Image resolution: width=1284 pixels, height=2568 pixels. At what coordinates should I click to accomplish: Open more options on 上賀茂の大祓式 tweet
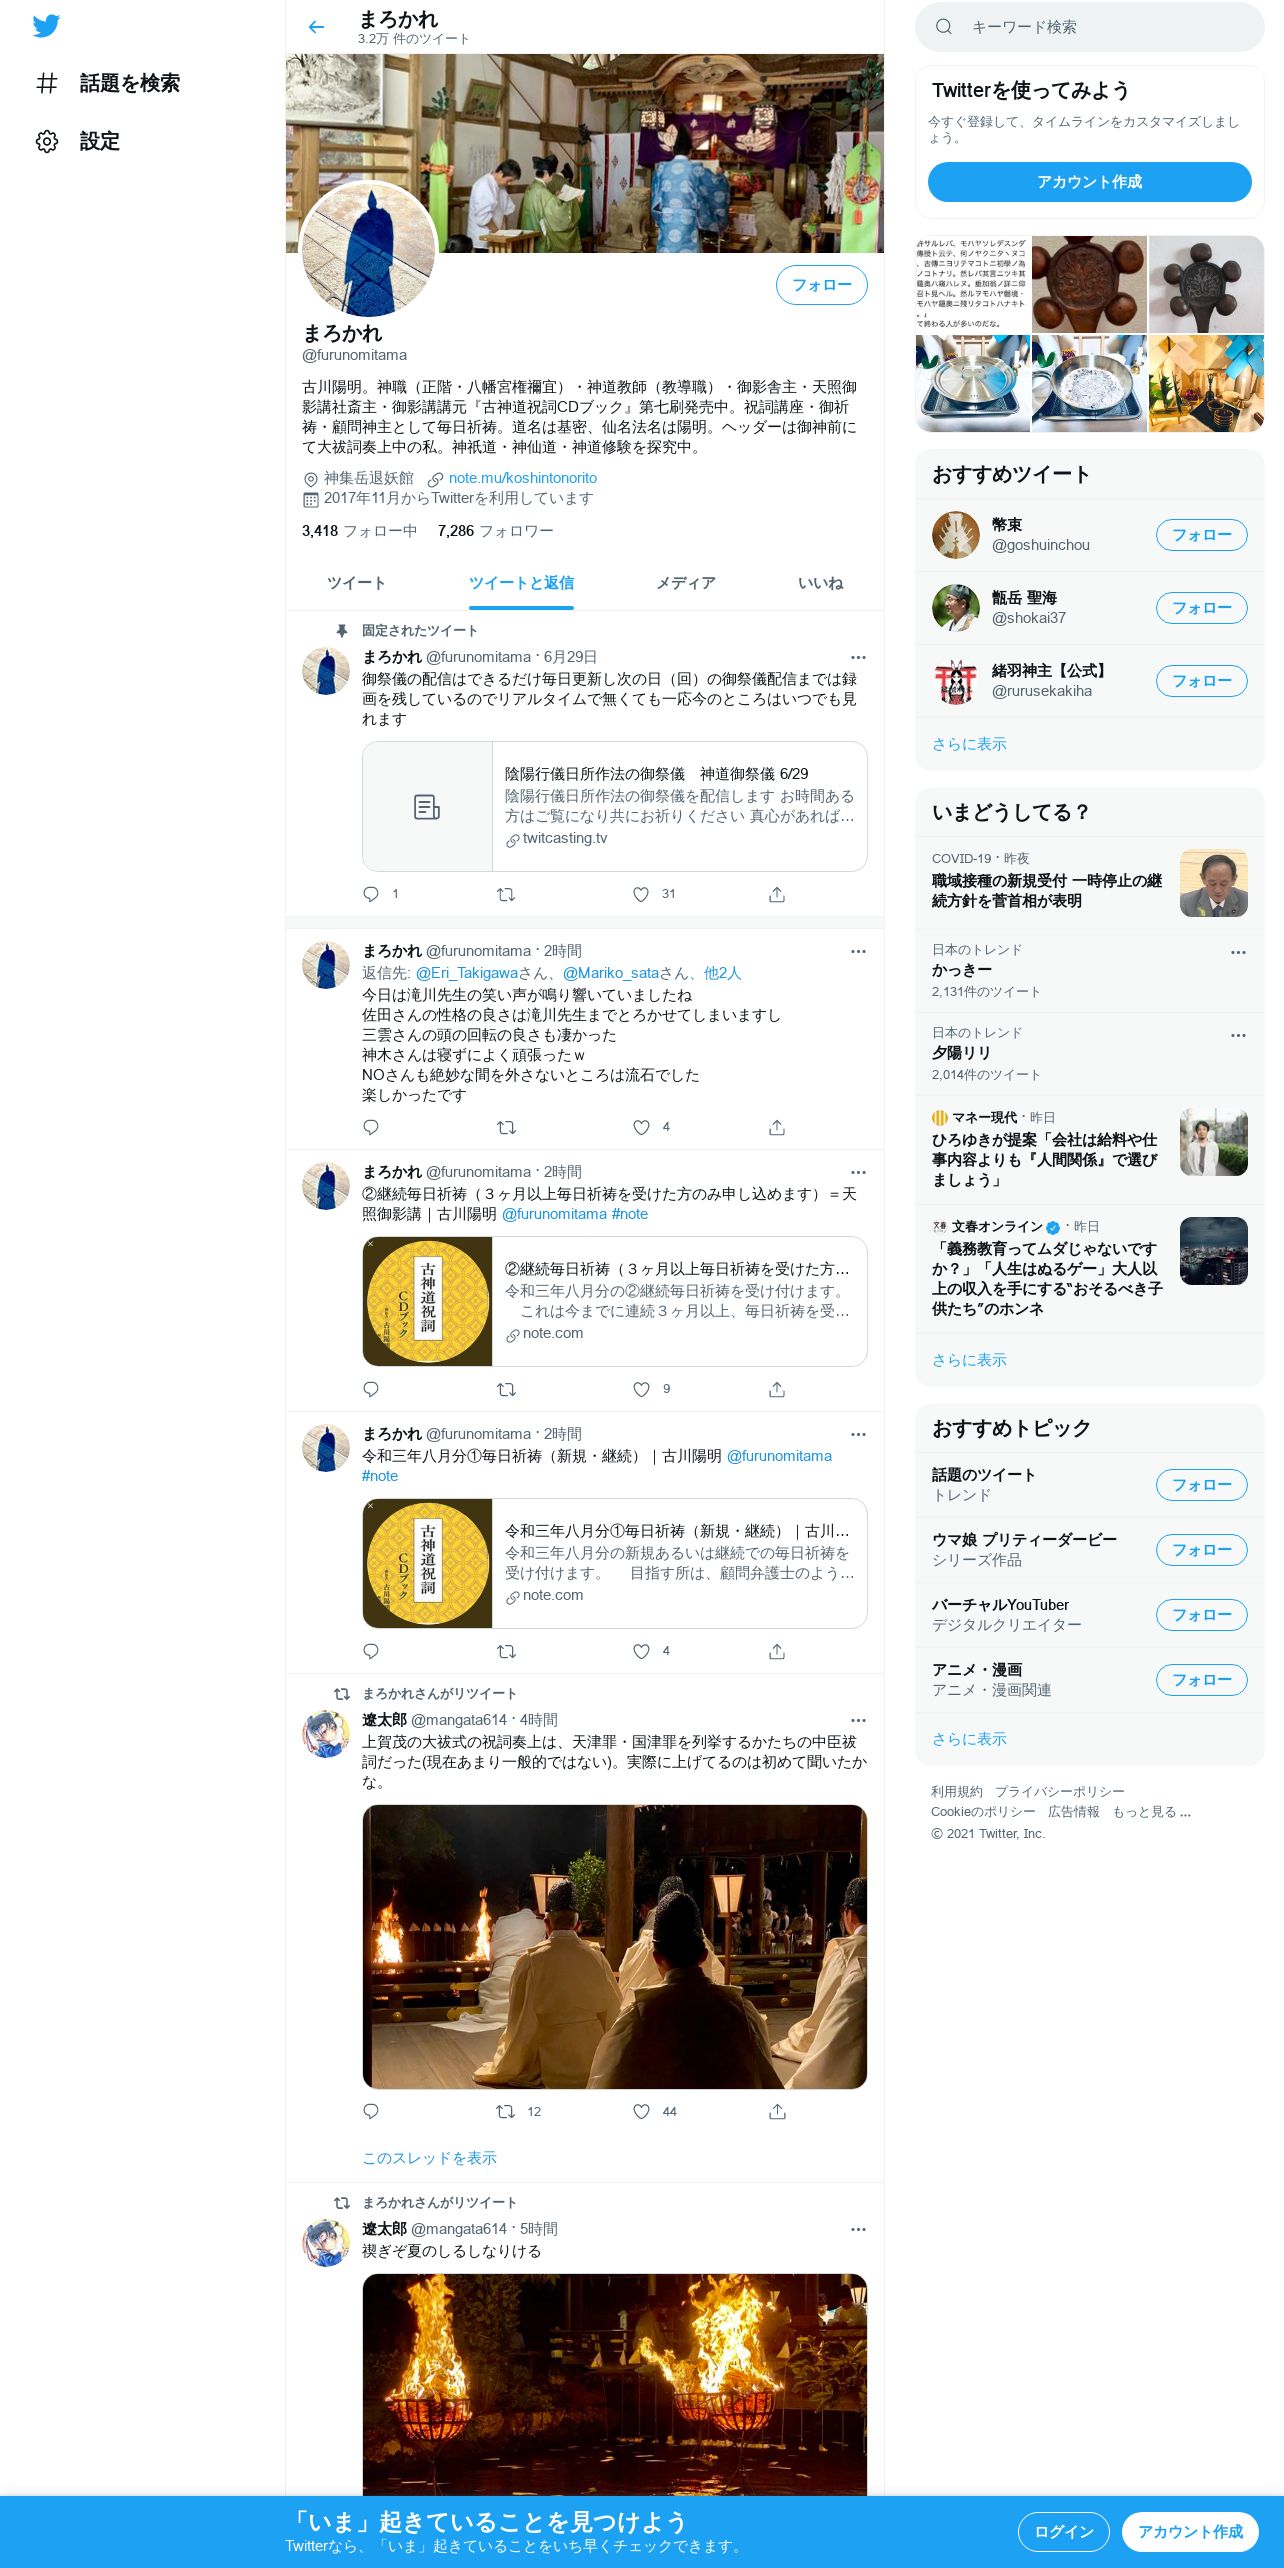(x=858, y=1720)
